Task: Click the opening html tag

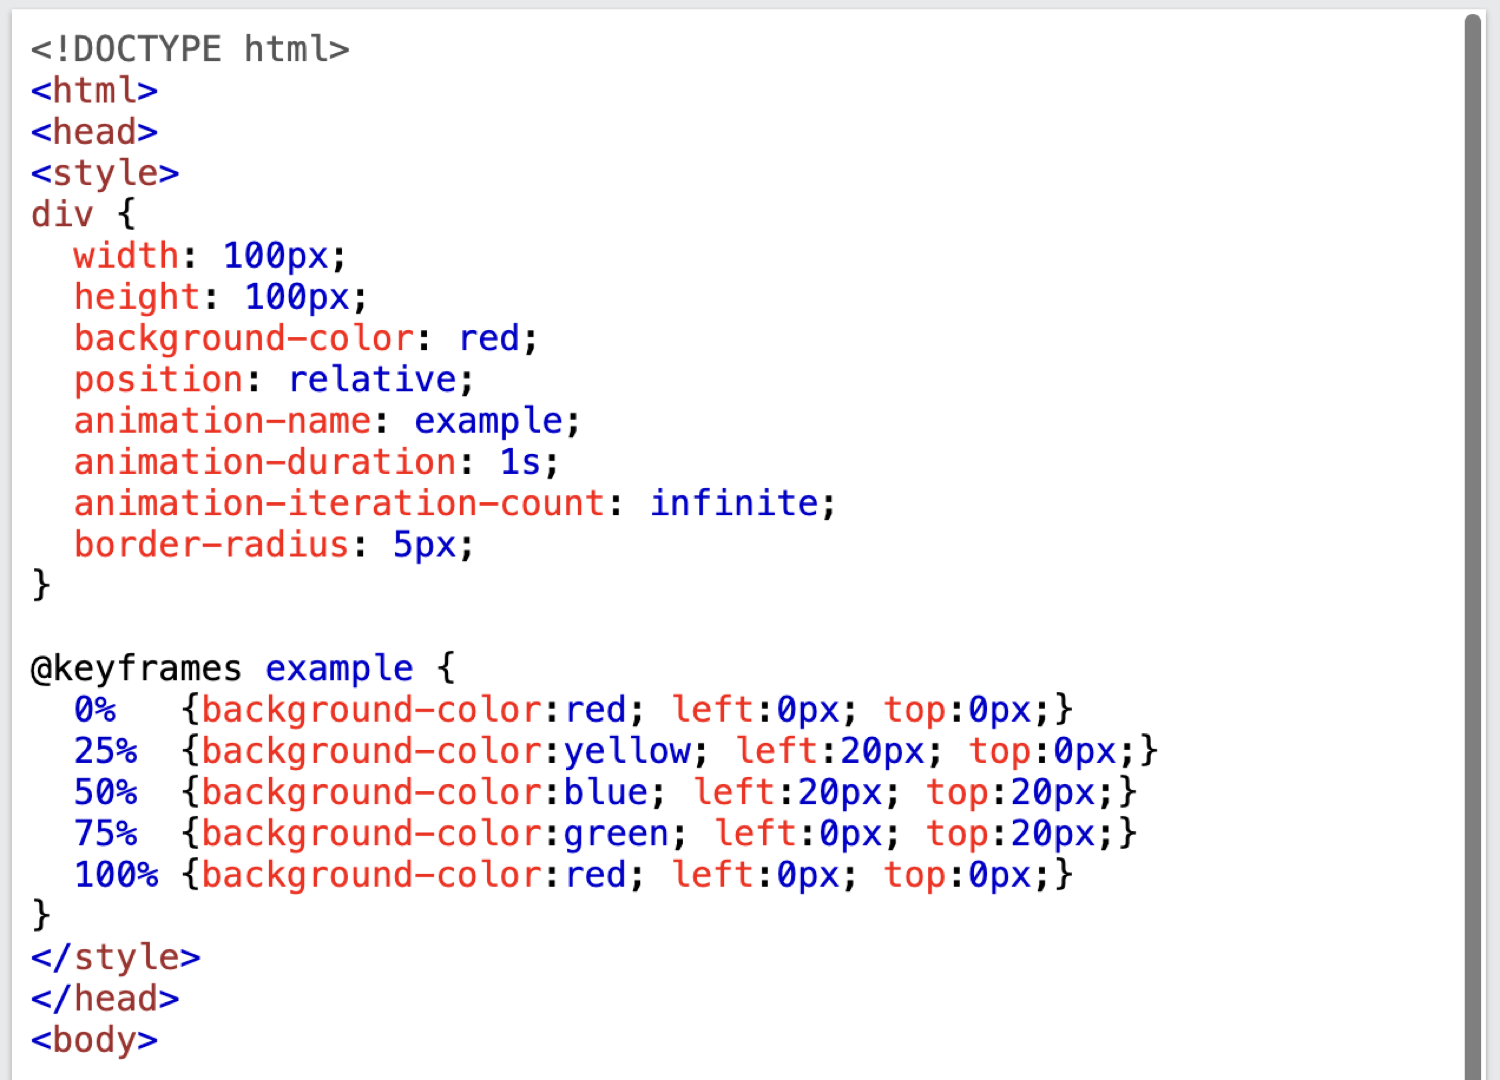Action: tap(94, 91)
